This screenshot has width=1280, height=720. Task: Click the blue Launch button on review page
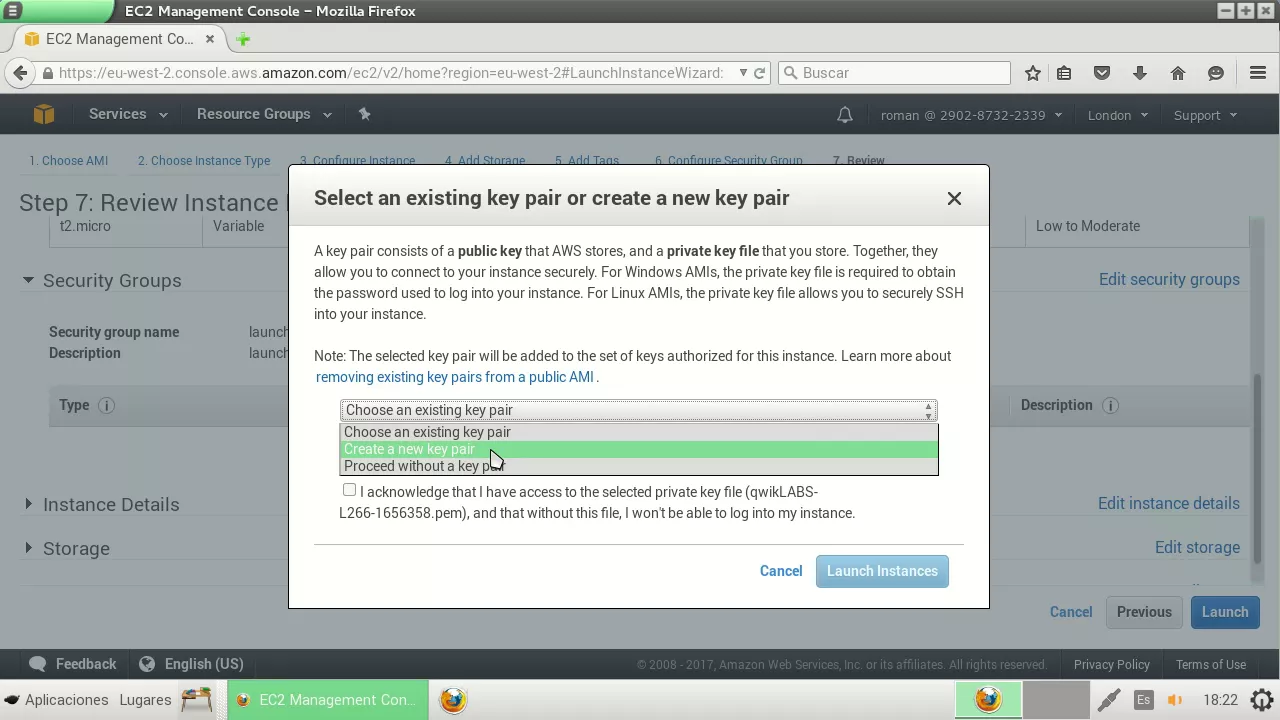click(1225, 612)
